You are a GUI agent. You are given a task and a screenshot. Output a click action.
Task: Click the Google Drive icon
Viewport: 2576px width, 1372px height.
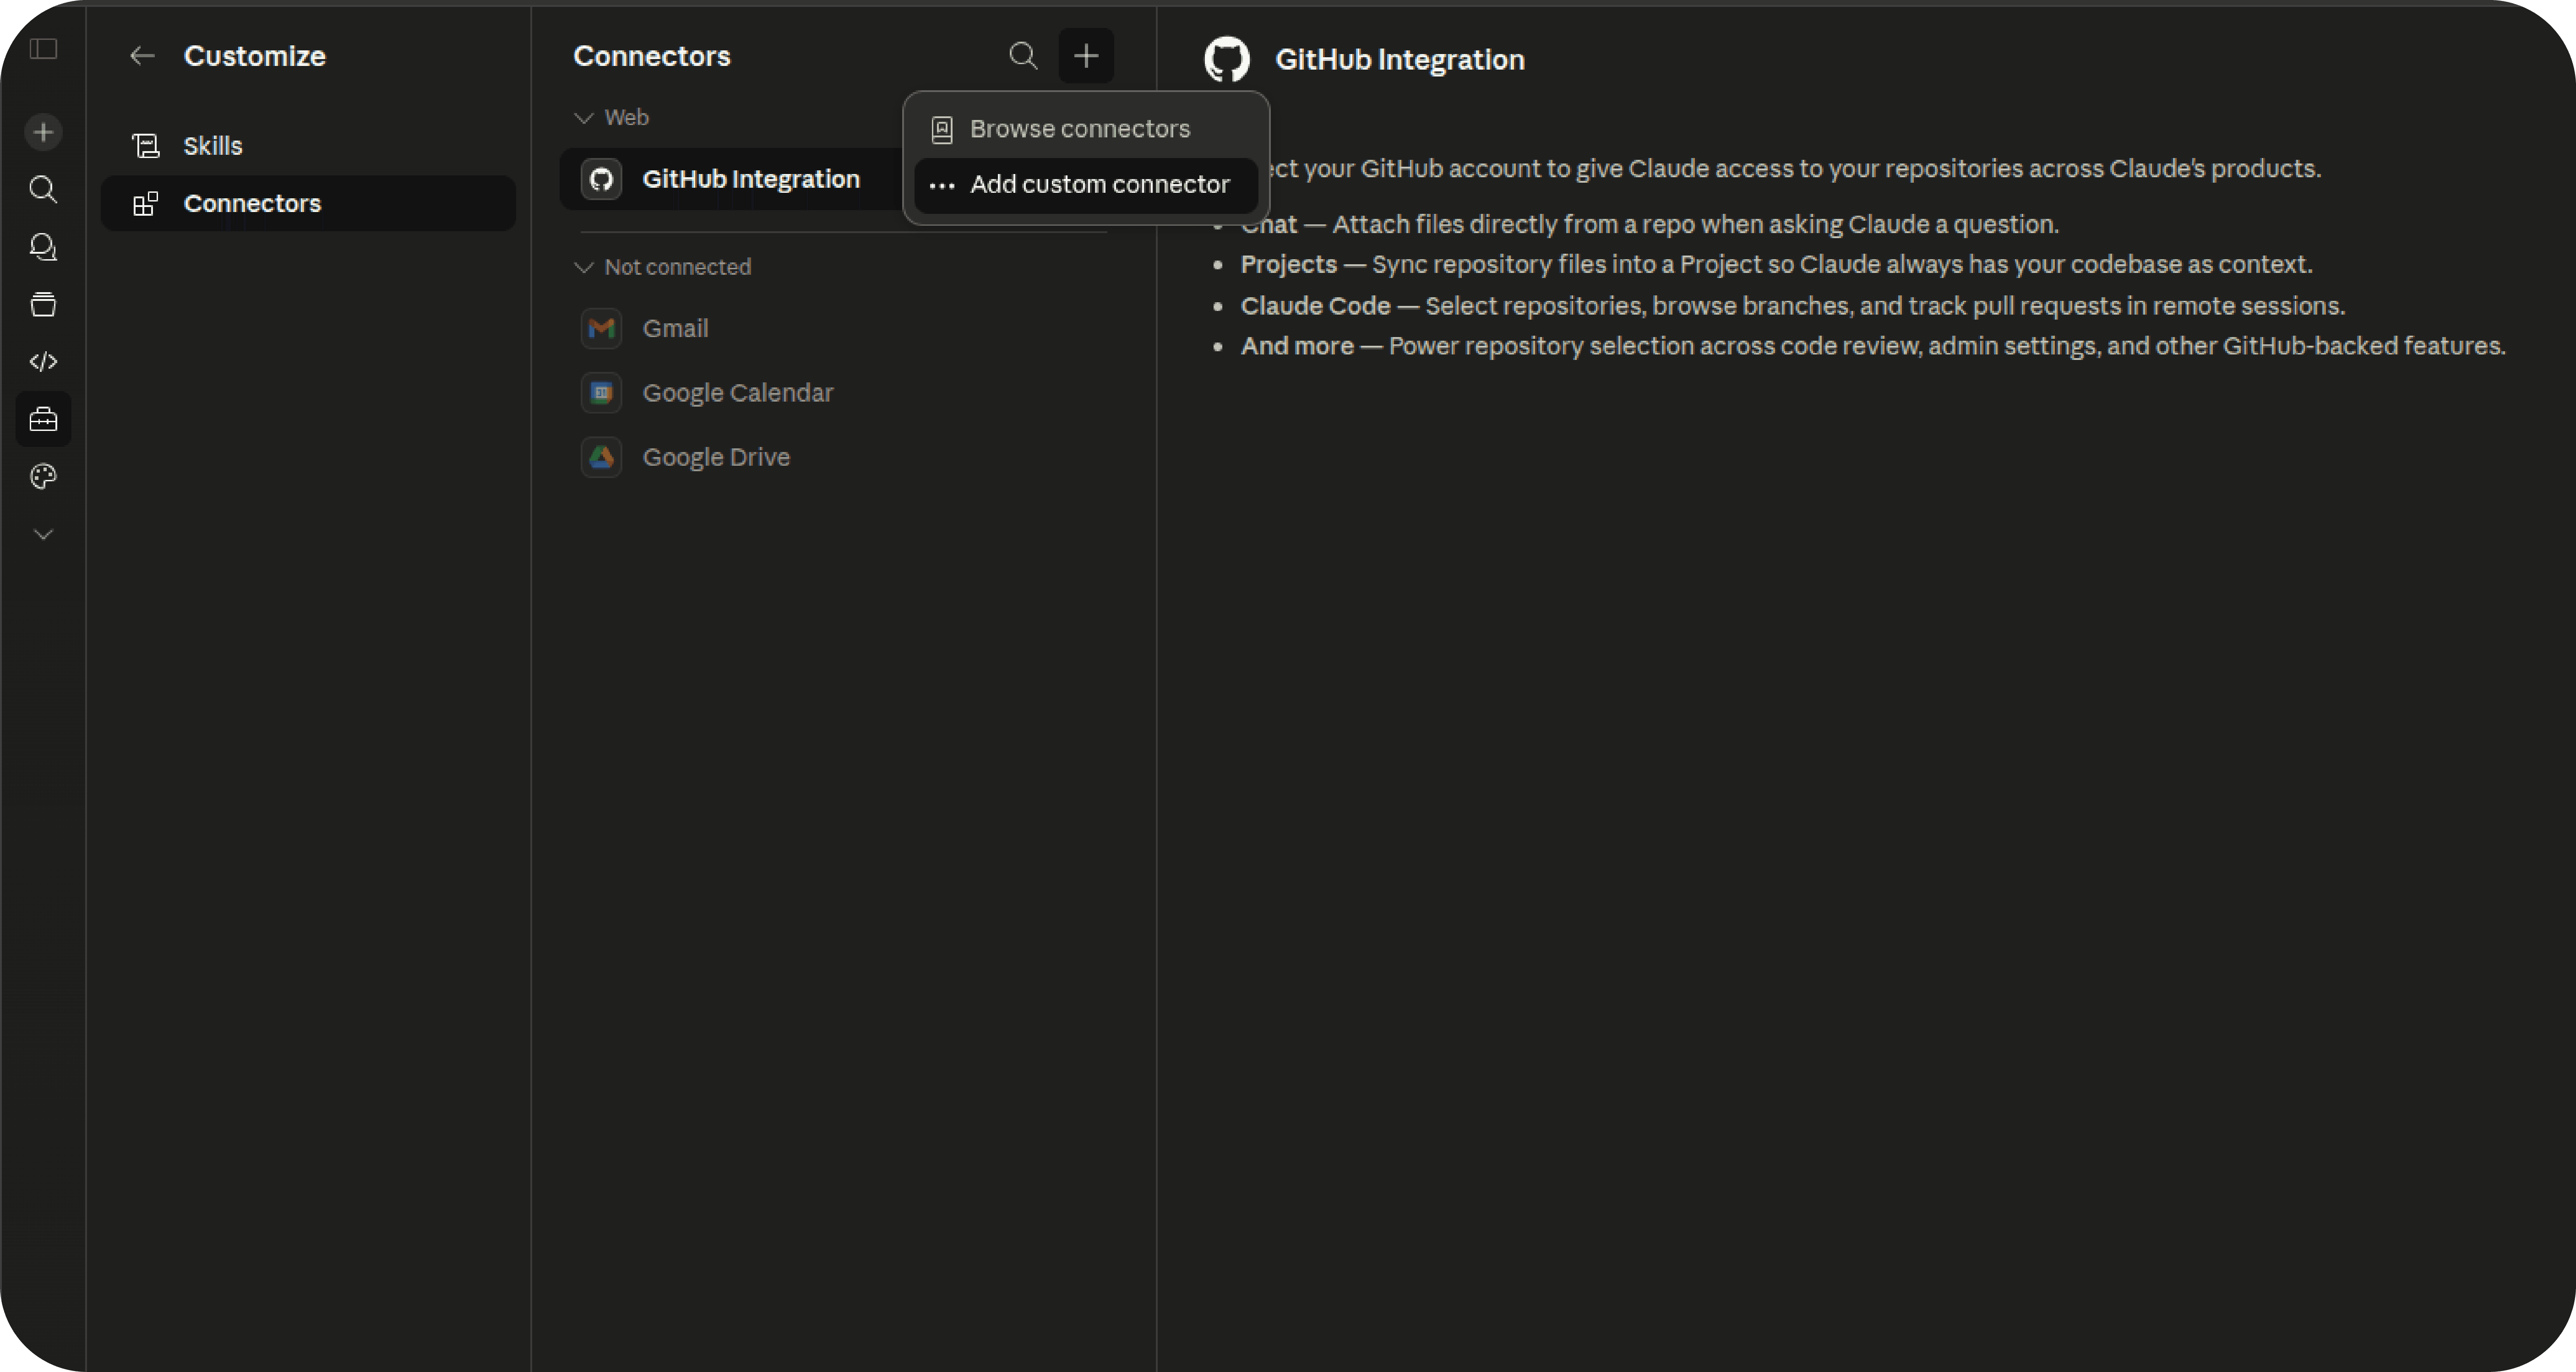tap(601, 457)
